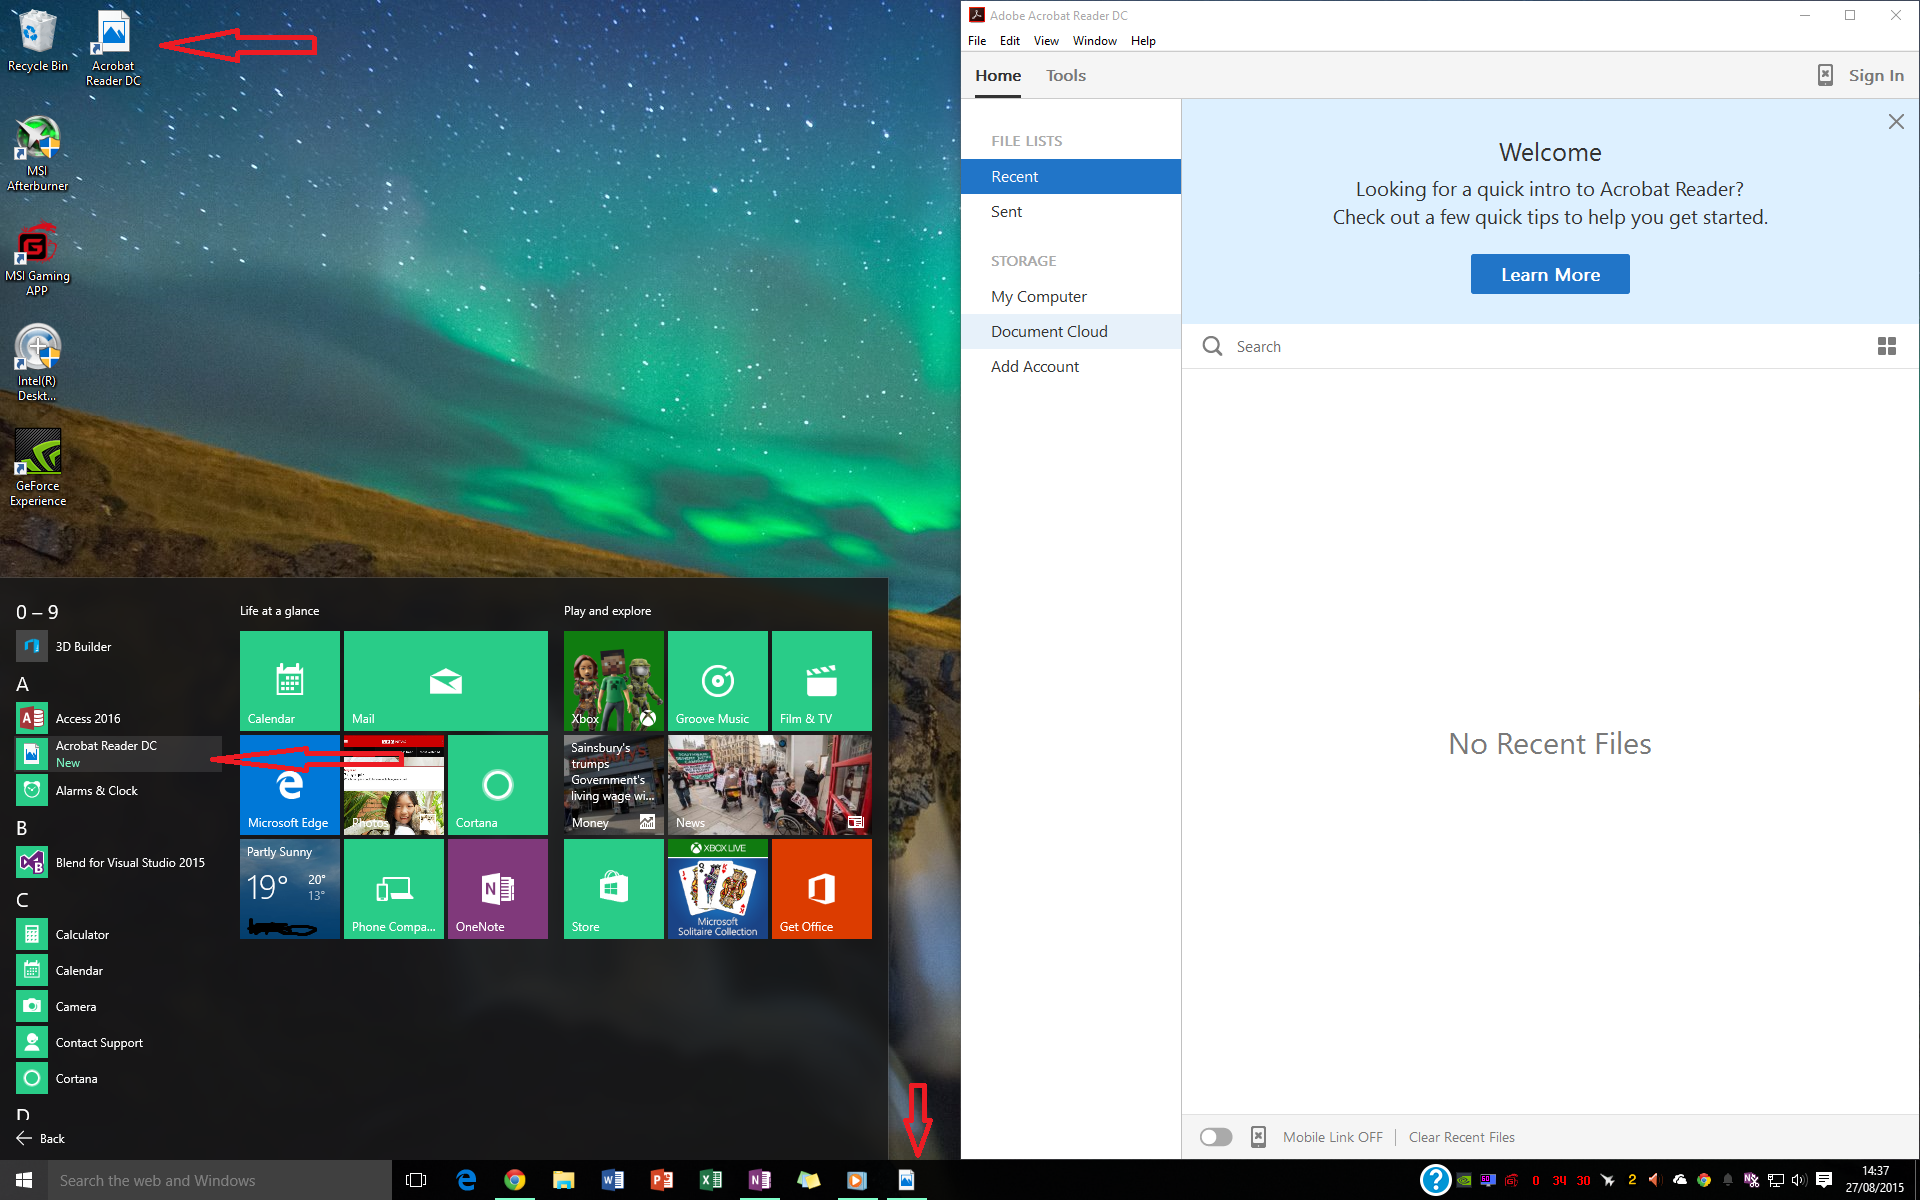Open My Computer storage in Acrobat

pyautogui.click(x=1038, y=296)
